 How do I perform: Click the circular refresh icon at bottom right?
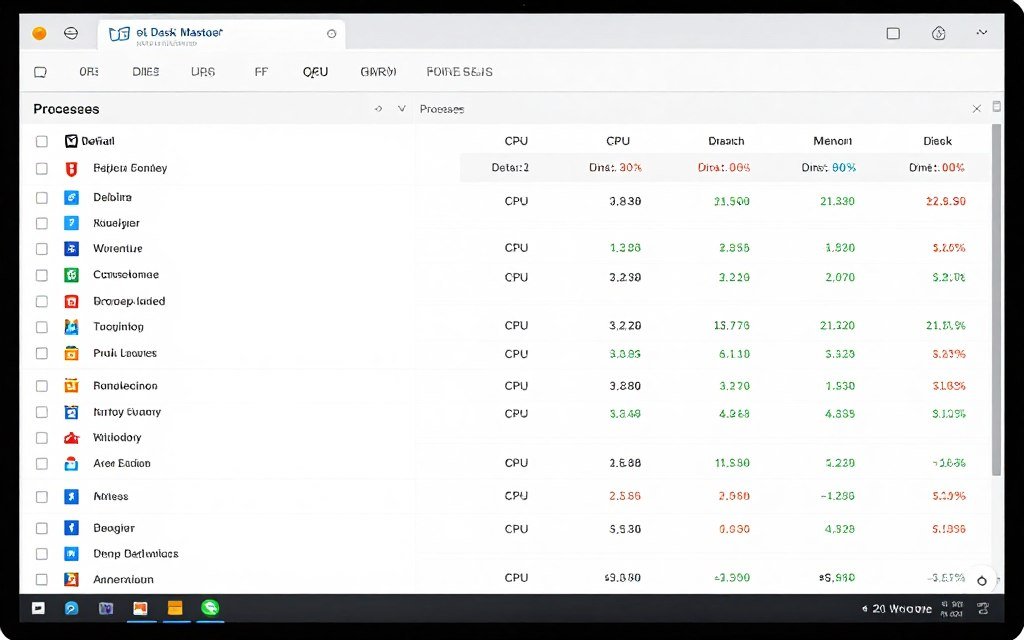[x=982, y=581]
